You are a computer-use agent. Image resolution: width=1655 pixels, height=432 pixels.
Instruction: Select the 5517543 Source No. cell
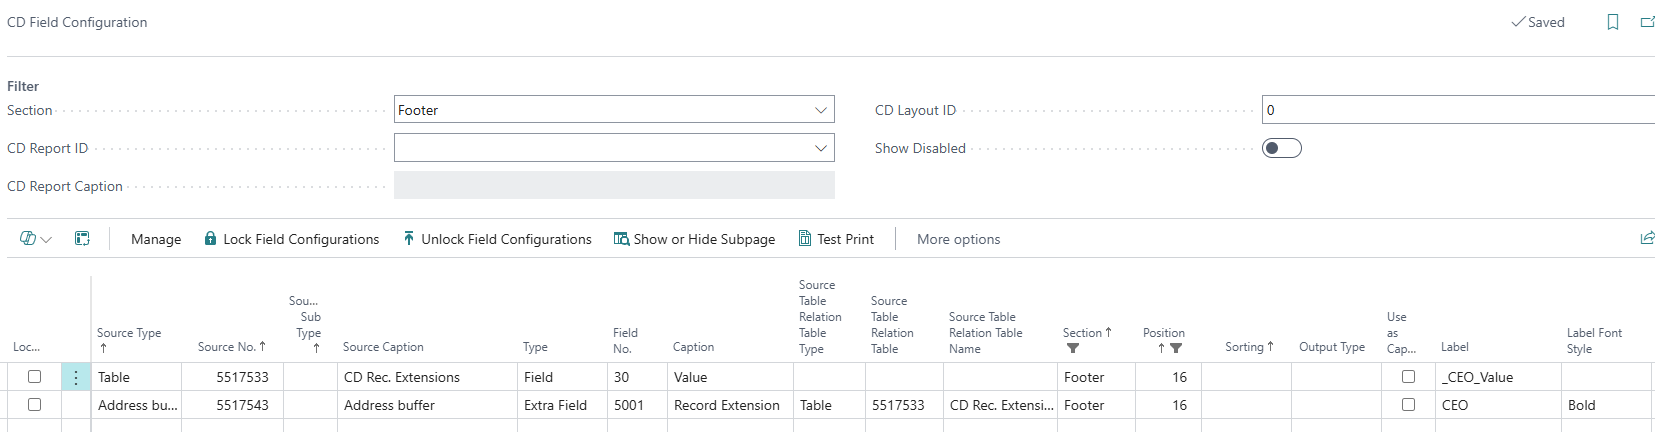(232, 405)
